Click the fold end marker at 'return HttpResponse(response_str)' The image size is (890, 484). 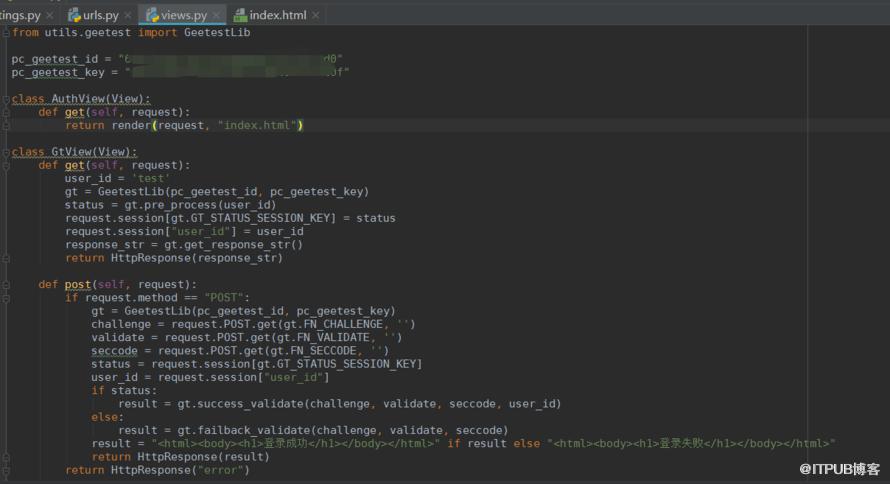point(6,259)
